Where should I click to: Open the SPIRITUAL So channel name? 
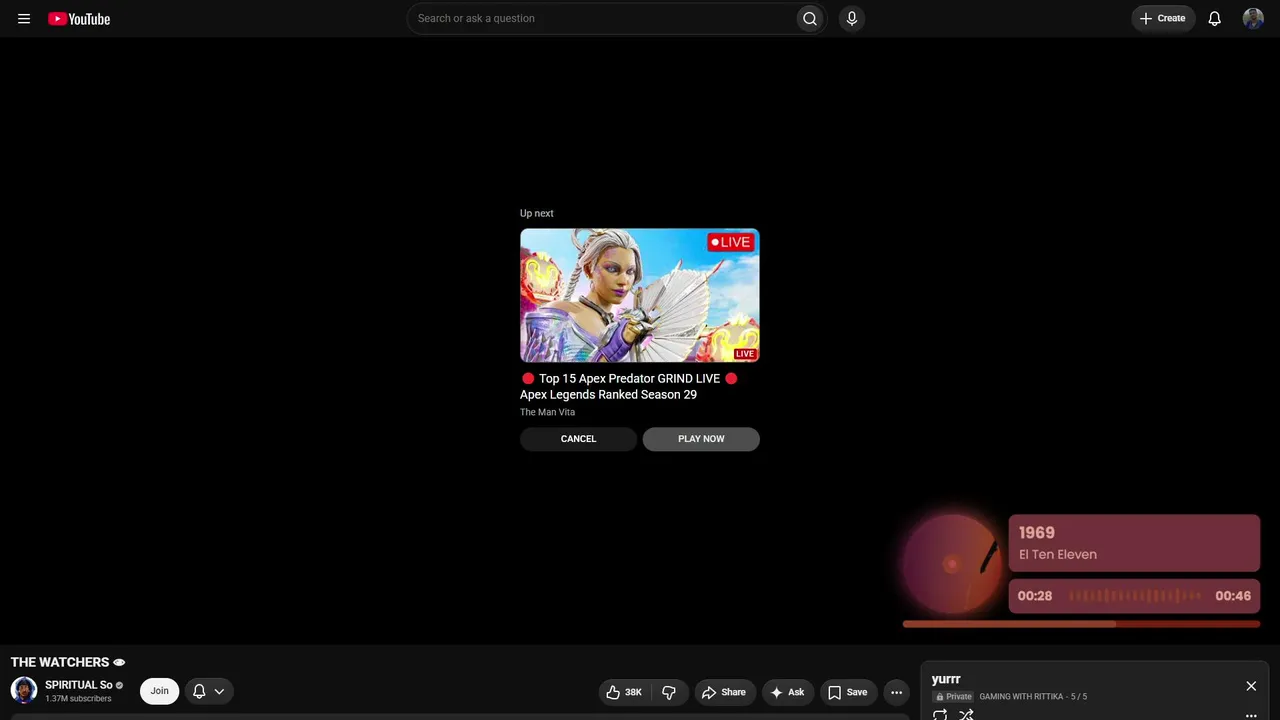click(x=79, y=685)
